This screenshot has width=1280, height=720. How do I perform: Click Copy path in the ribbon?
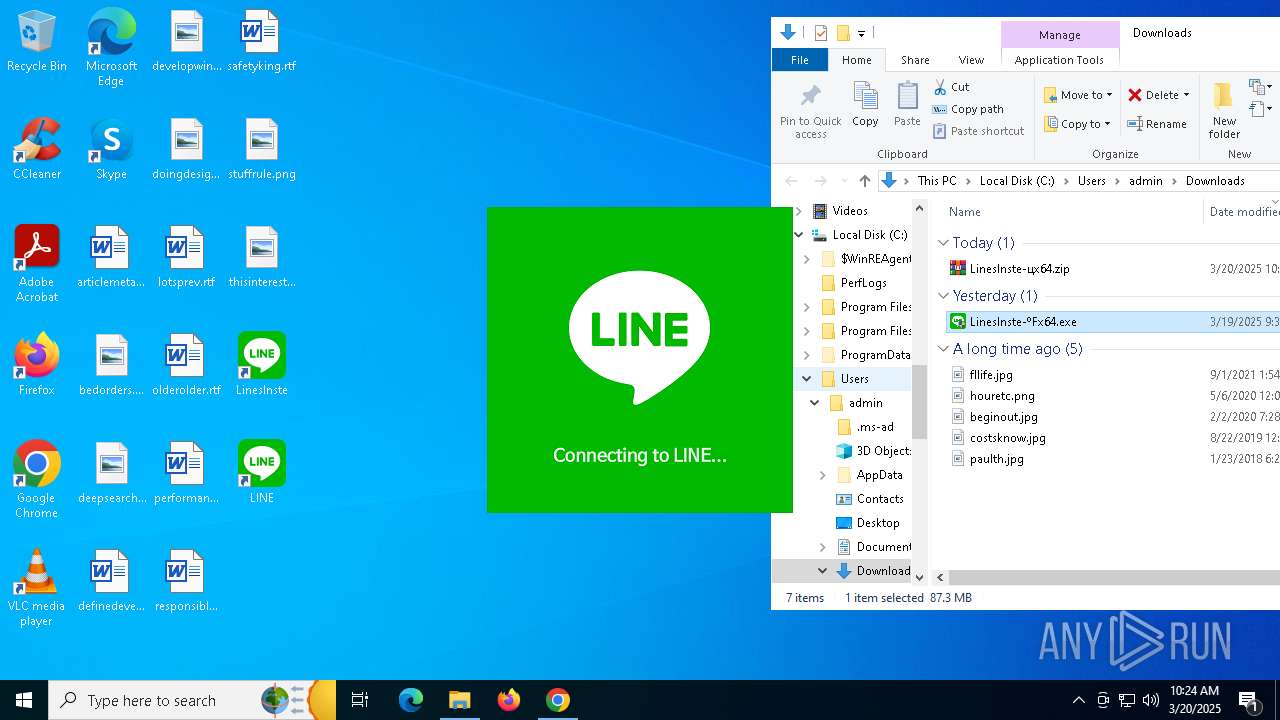[968, 109]
